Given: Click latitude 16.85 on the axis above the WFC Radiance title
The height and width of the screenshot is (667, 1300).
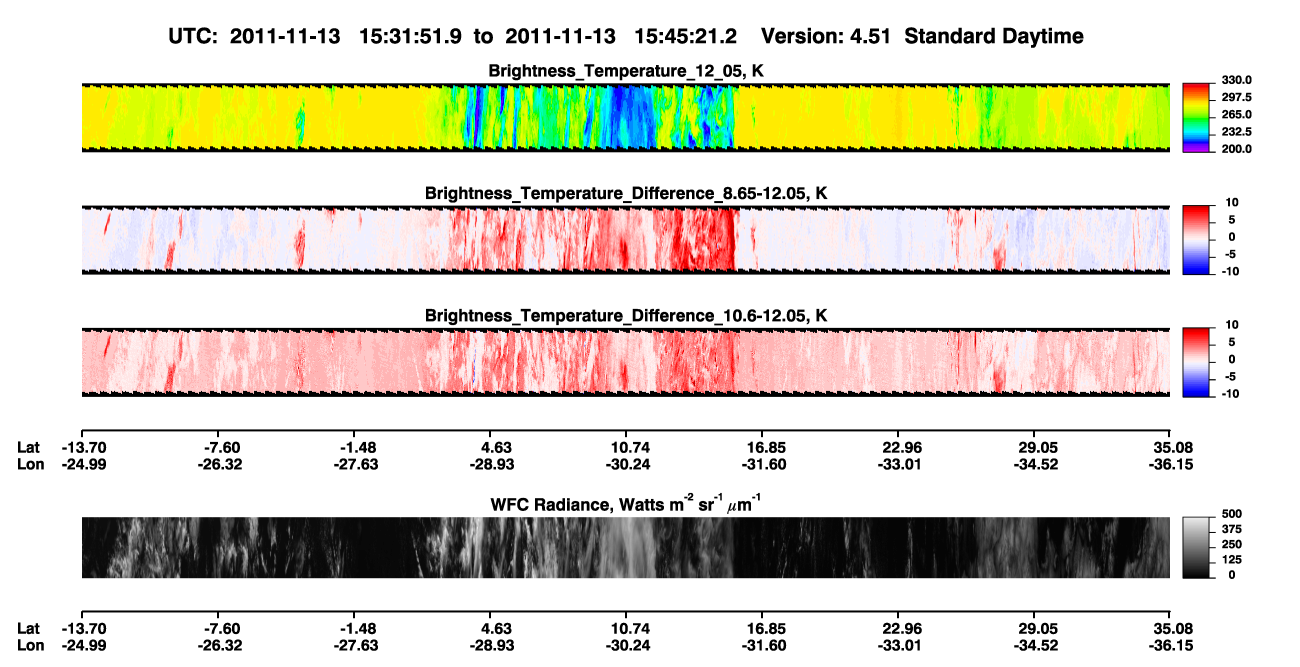Looking at the screenshot, I should point(766,447).
